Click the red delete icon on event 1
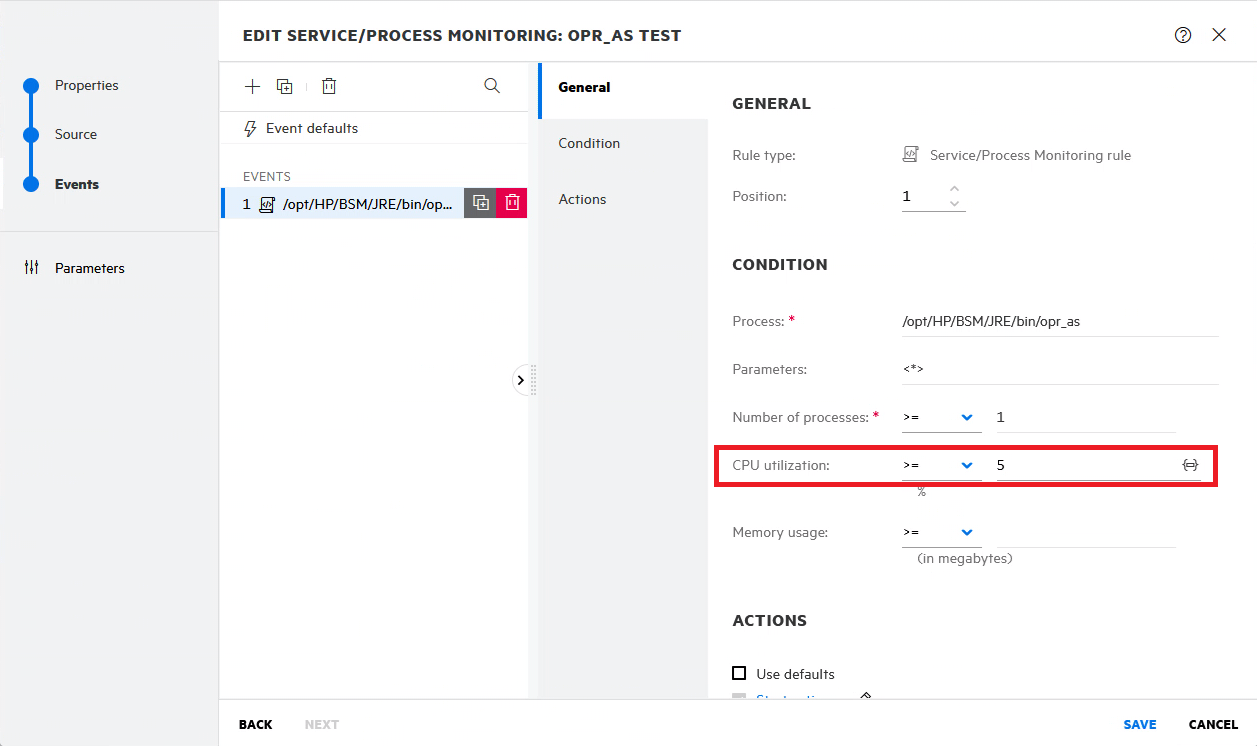Image resolution: width=1257 pixels, height=746 pixels. tap(512, 202)
